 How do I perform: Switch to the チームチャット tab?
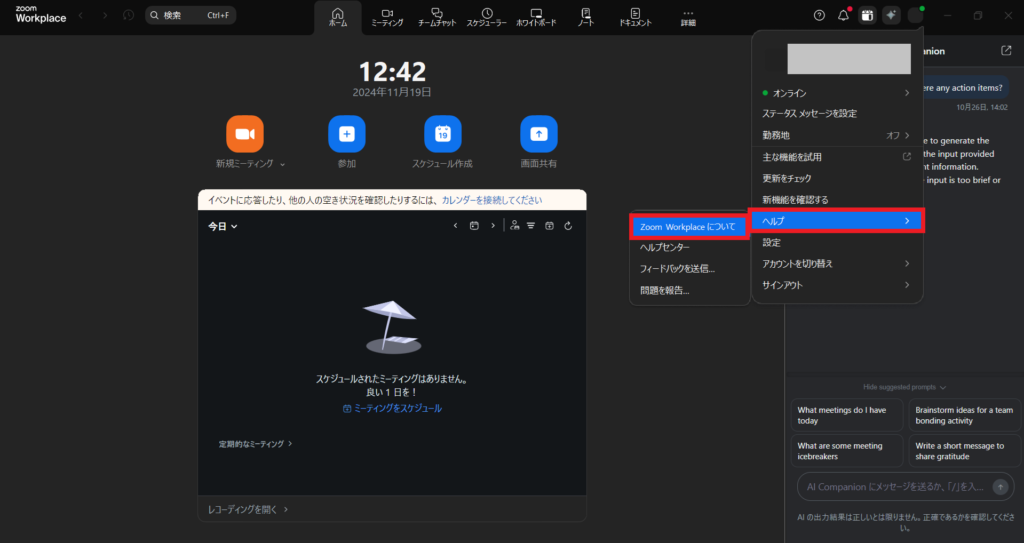(436, 17)
